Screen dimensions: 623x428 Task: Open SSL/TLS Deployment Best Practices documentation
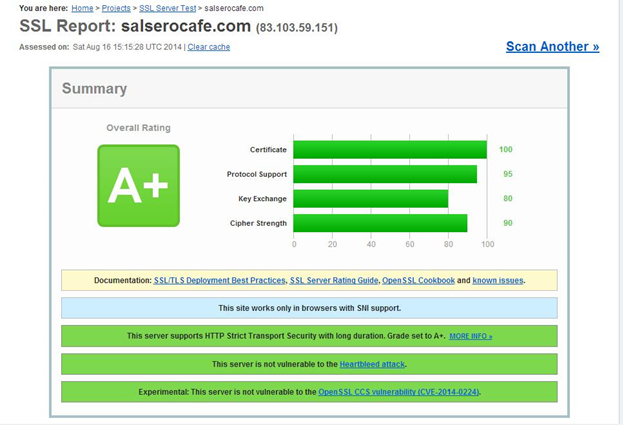220,280
